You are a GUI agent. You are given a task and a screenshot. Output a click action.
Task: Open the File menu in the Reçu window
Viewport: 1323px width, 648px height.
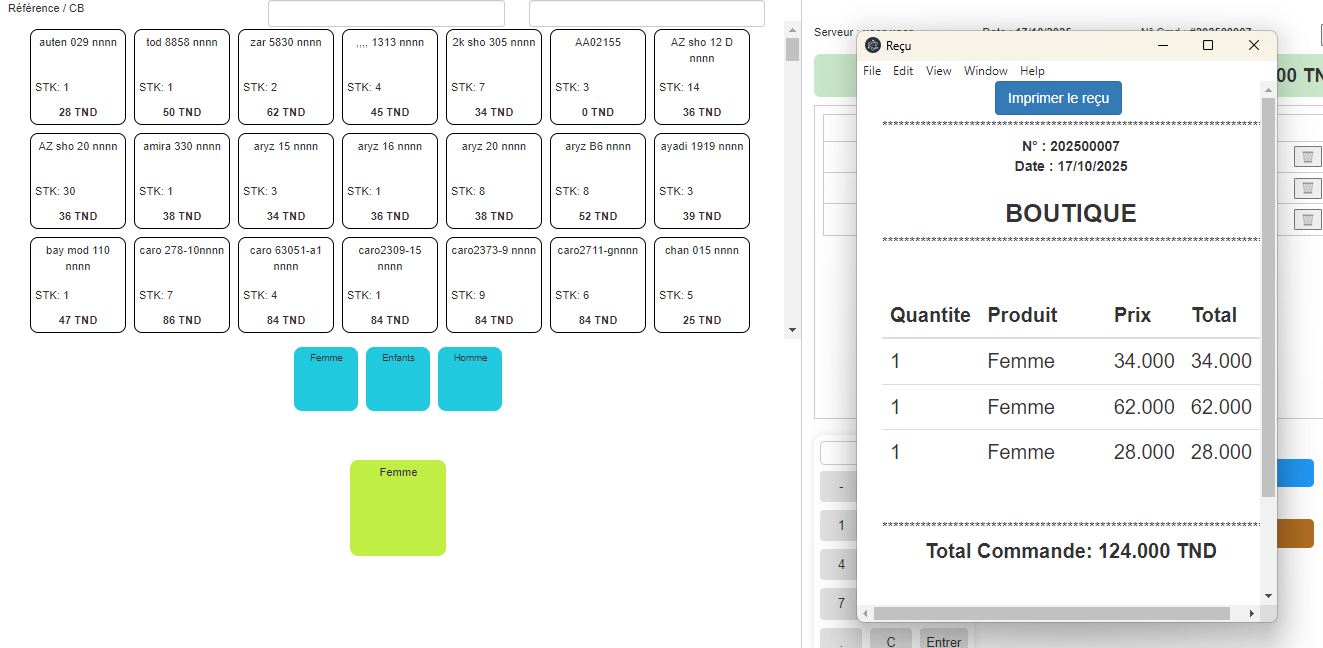pyautogui.click(x=872, y=71)
